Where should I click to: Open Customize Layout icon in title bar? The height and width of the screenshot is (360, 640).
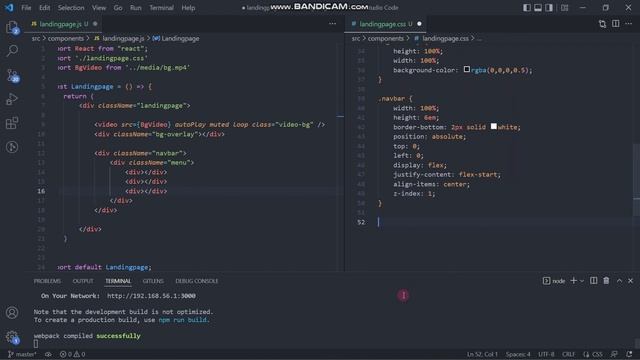564,7
